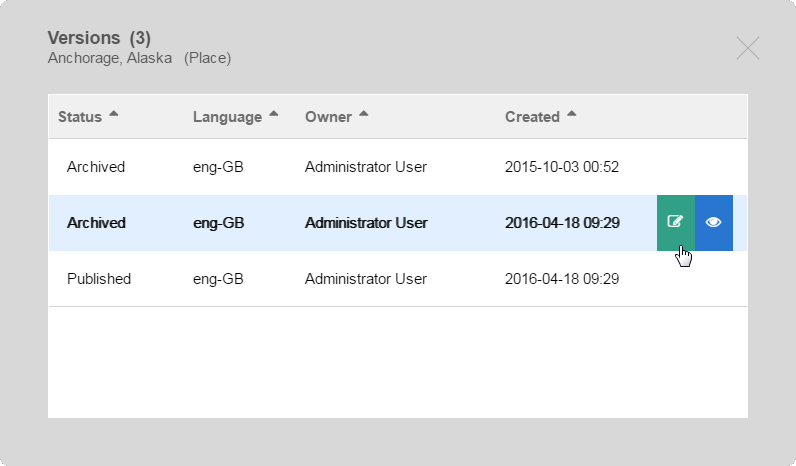796x466 pixels.
Task: Click the sort arrow next to Owner
Action: 363,114
